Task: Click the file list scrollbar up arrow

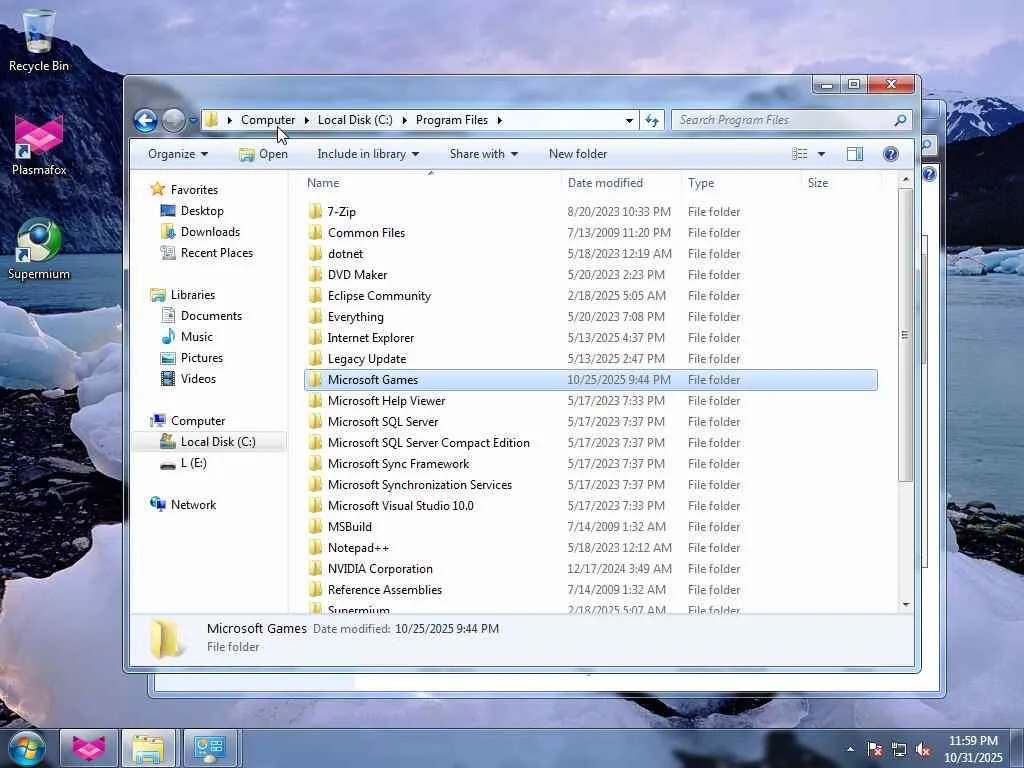Action: 905,180
